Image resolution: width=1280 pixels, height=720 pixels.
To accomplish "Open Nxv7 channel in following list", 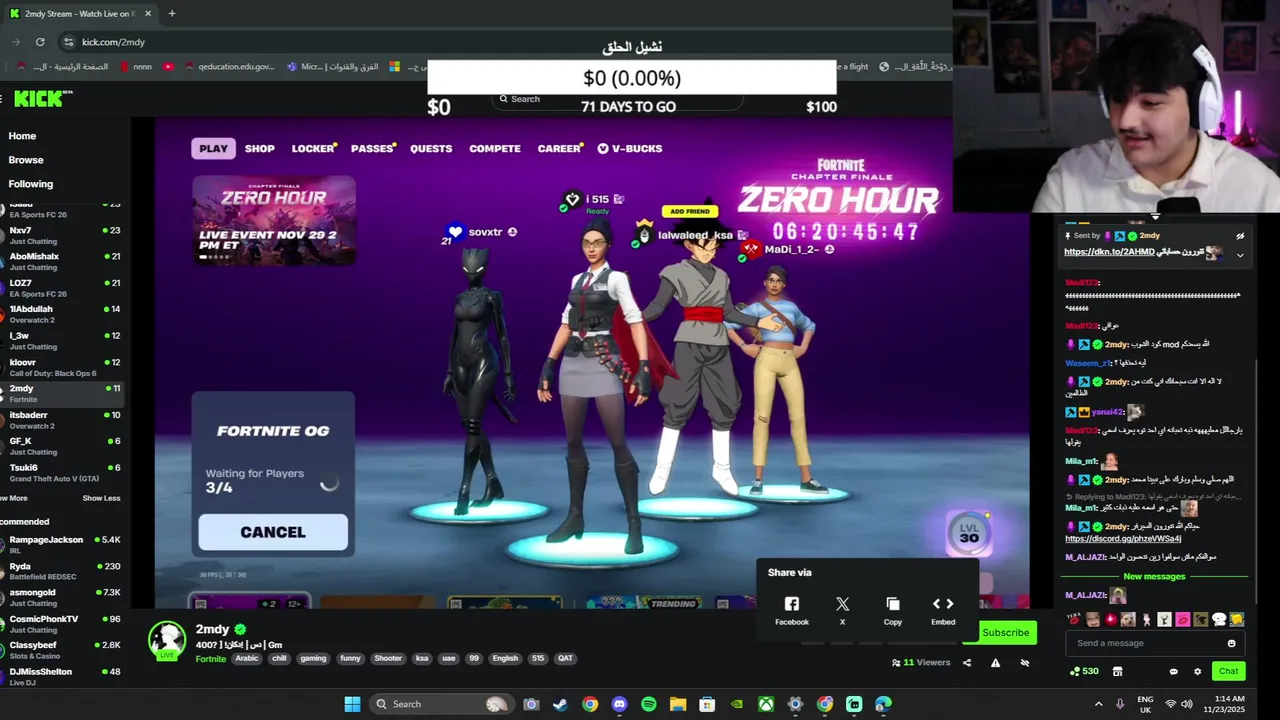I will tap(60, 235).
